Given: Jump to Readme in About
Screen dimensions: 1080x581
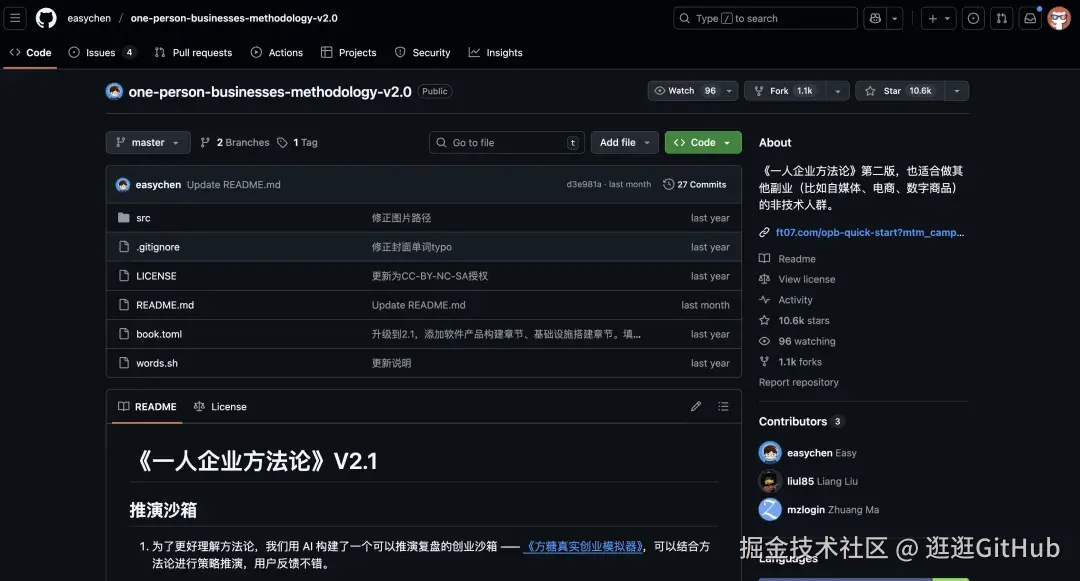Looking at the screenshot, I should [x=788, y=259].
